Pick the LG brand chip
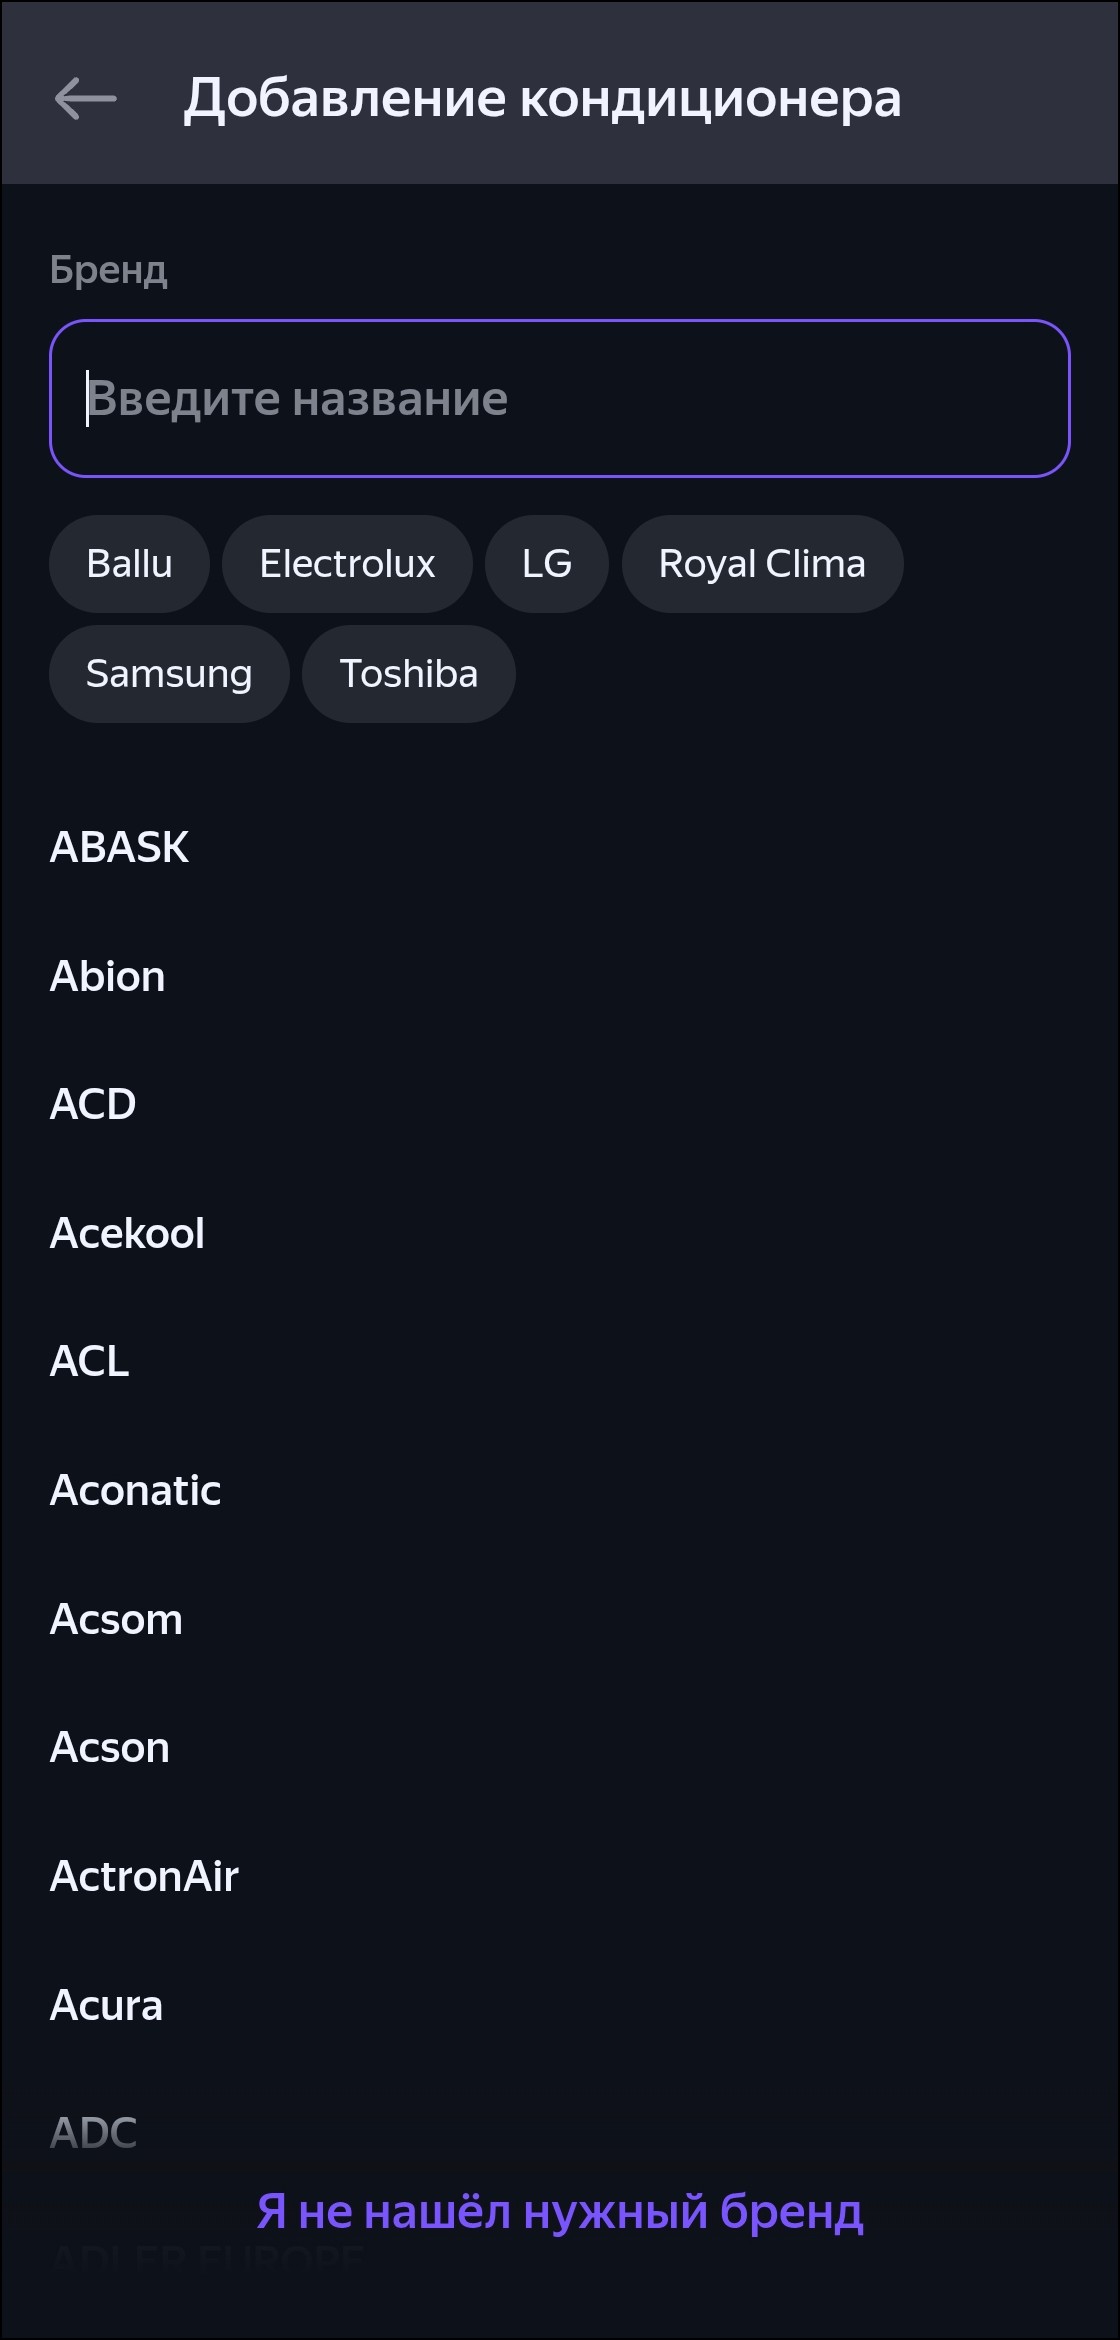 pos(547,564)
